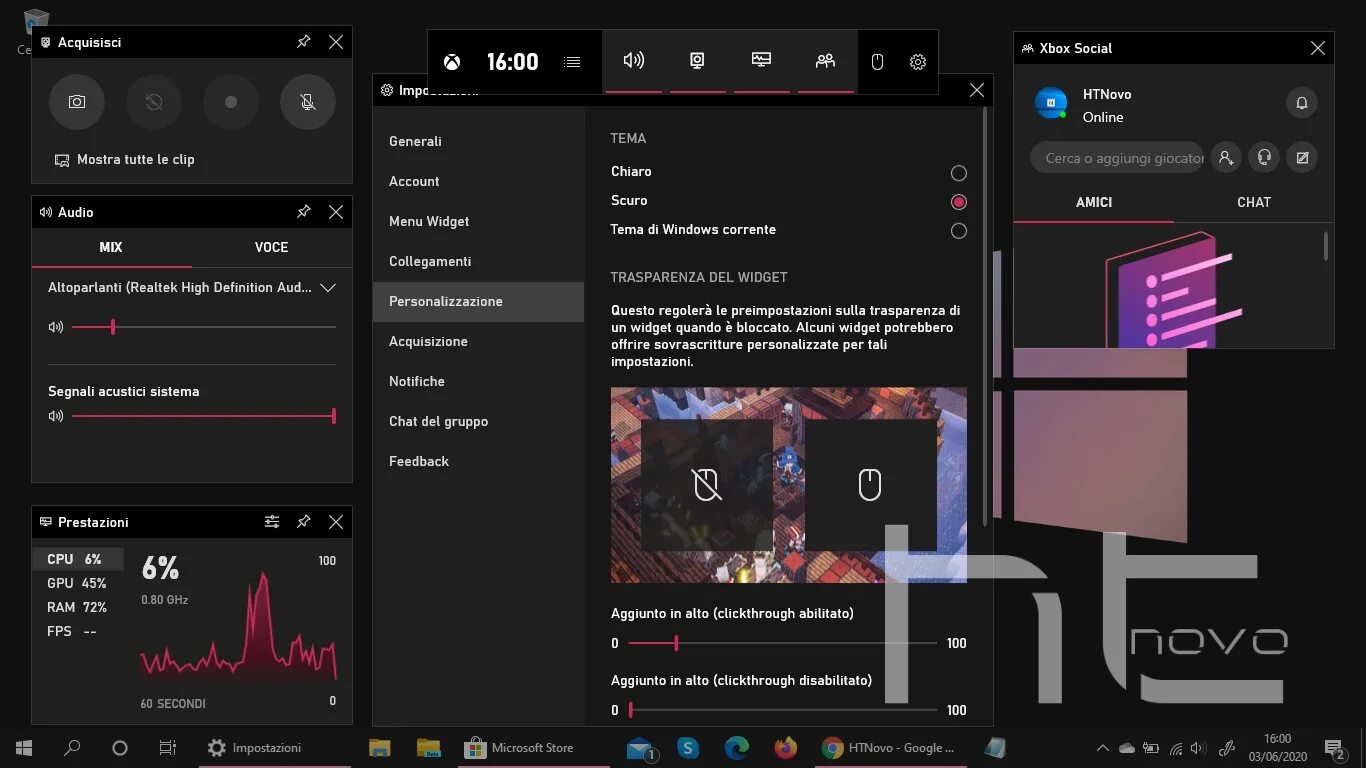Show hidden tray icons chevron
Viewport: 1366px width, 768px height.
(x=1103, y=748)
